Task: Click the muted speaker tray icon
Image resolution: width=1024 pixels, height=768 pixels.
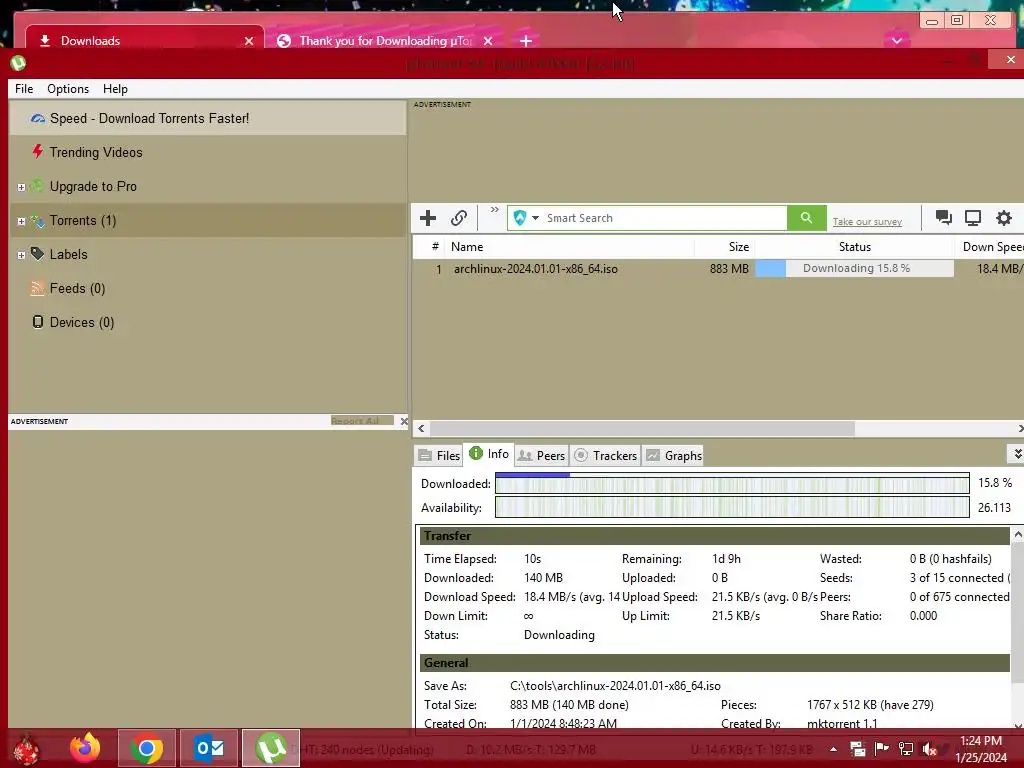Action: [929, 749]
